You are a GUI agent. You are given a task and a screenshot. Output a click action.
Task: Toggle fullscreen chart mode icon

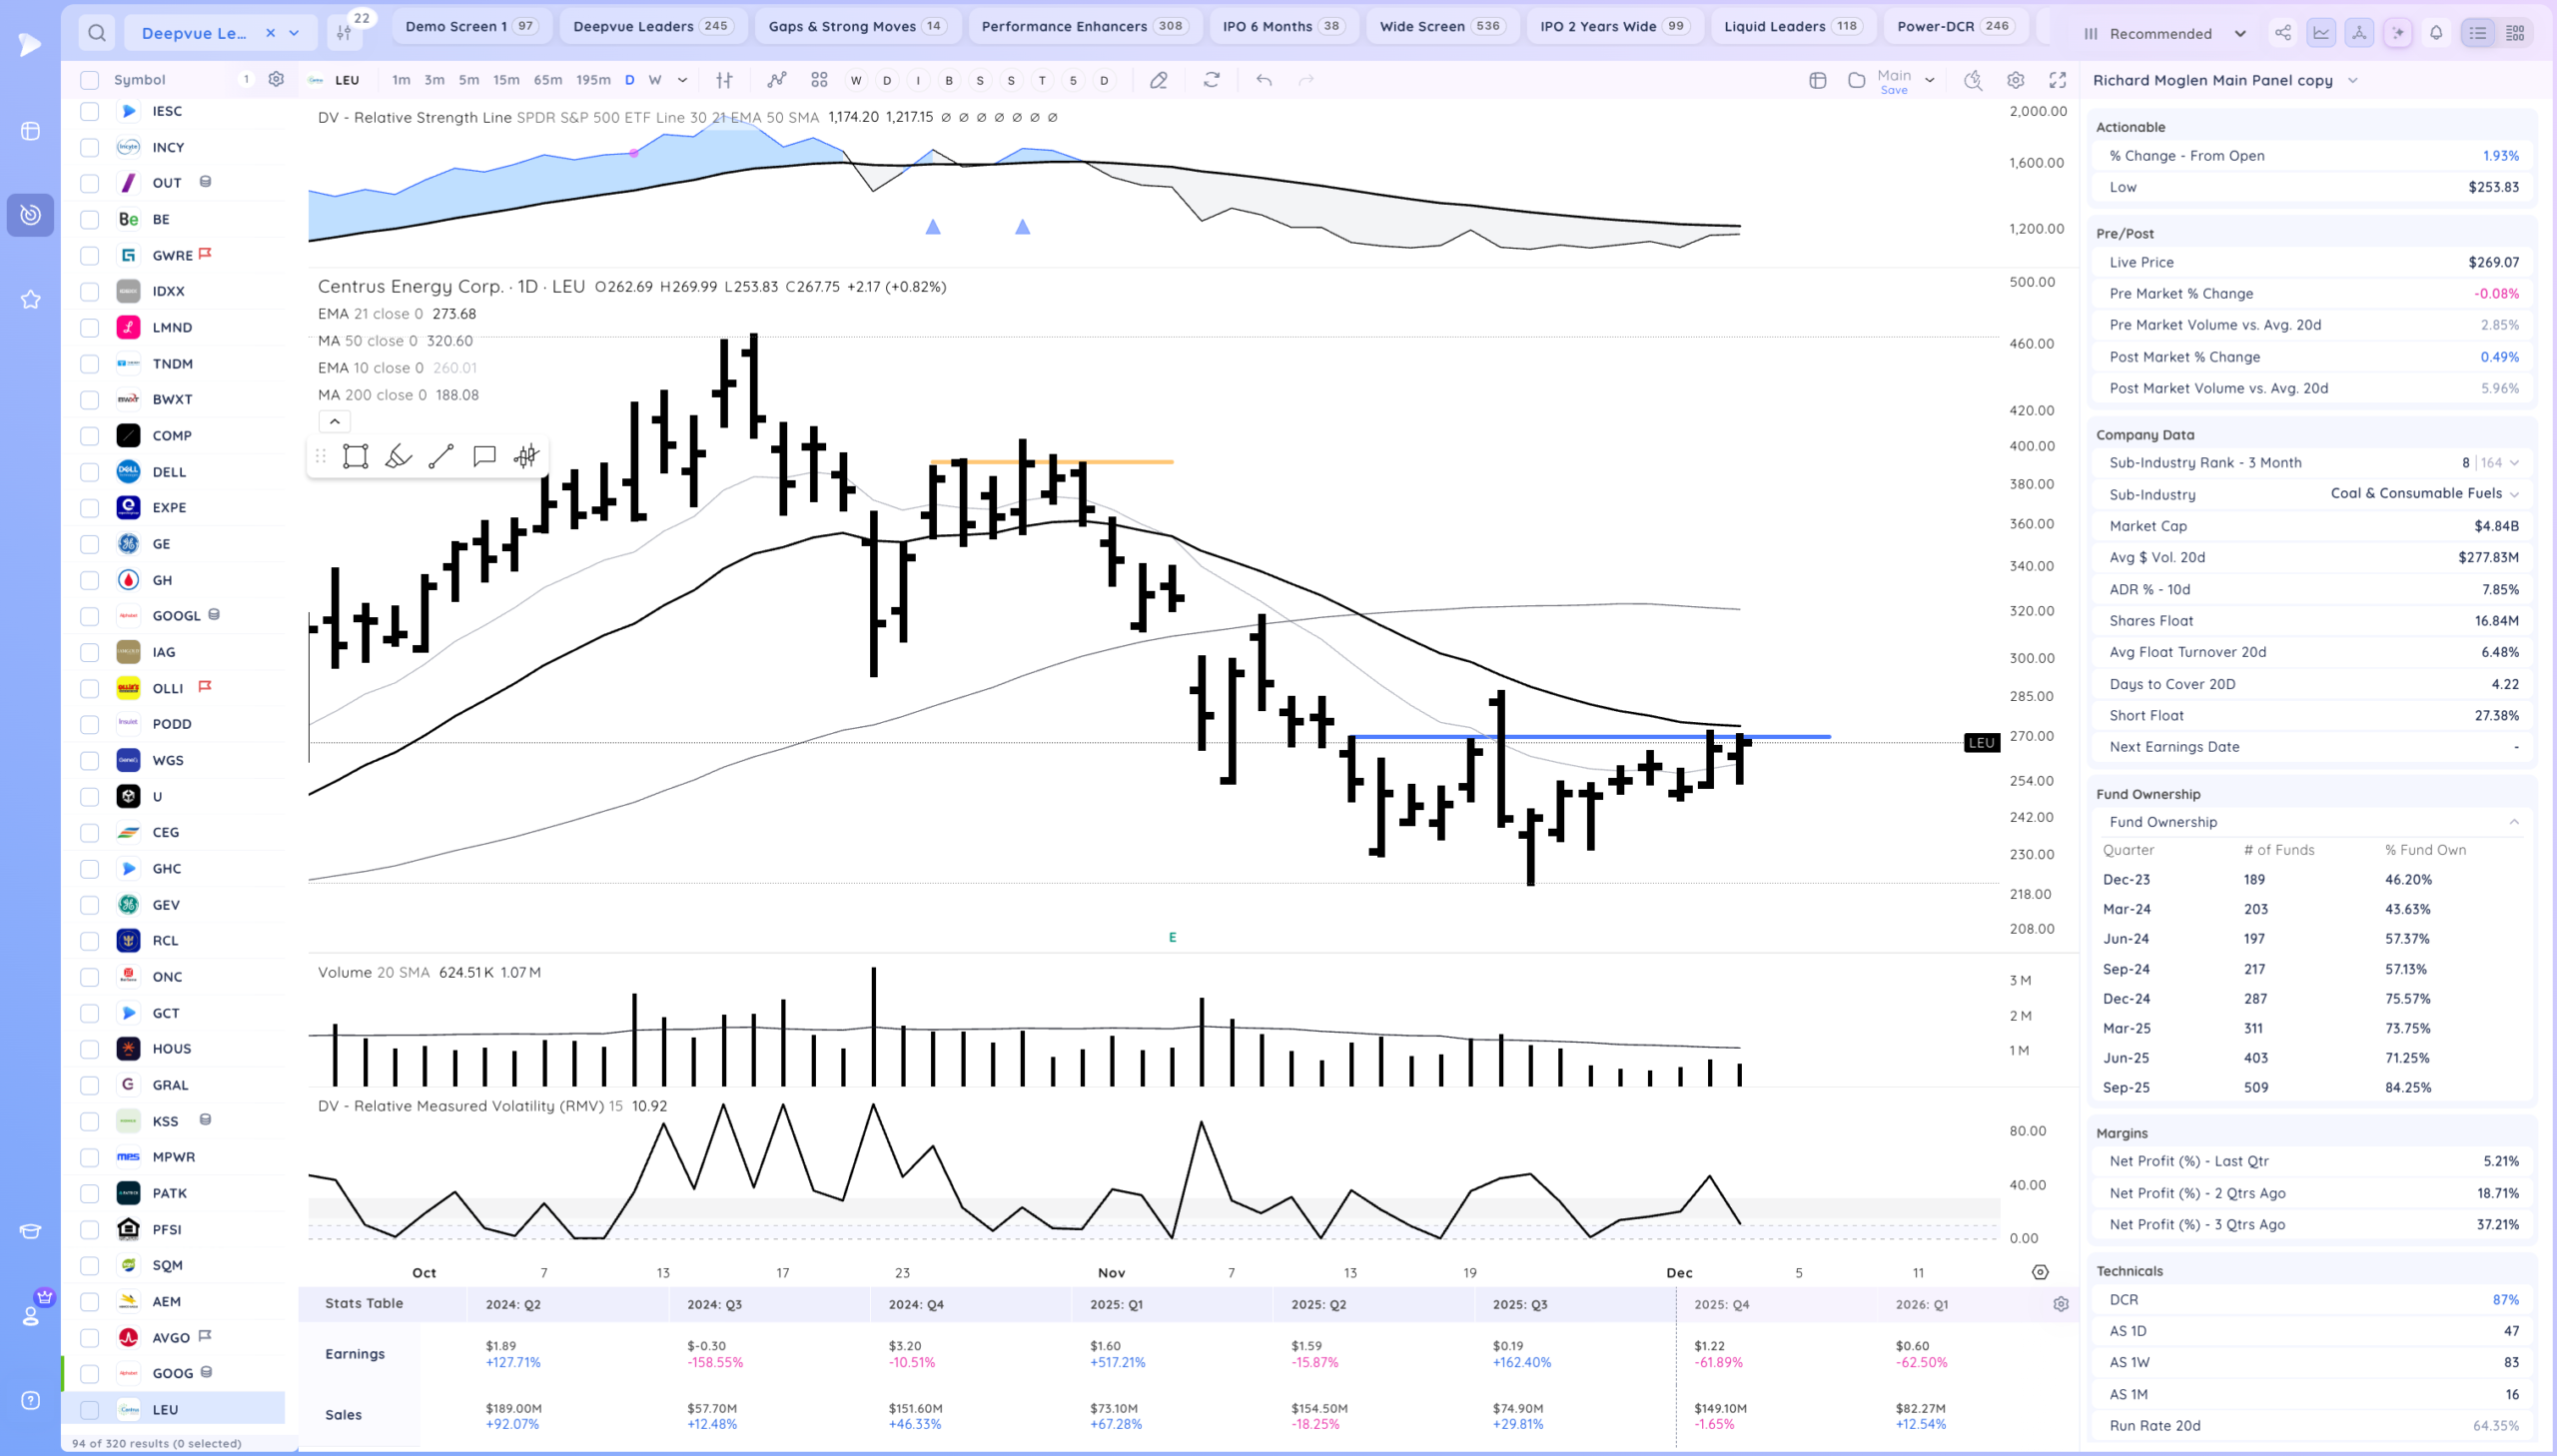pos(2057,80)
